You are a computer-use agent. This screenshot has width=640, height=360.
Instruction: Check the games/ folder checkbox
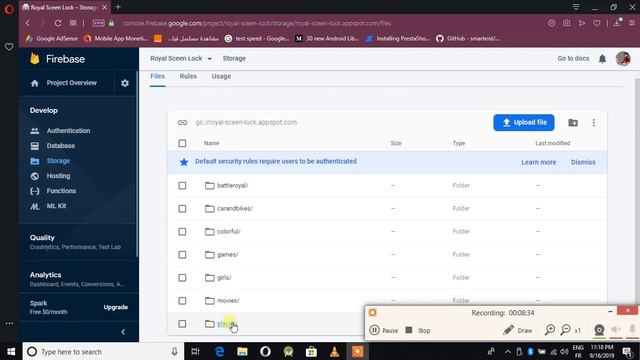[182, 255]
